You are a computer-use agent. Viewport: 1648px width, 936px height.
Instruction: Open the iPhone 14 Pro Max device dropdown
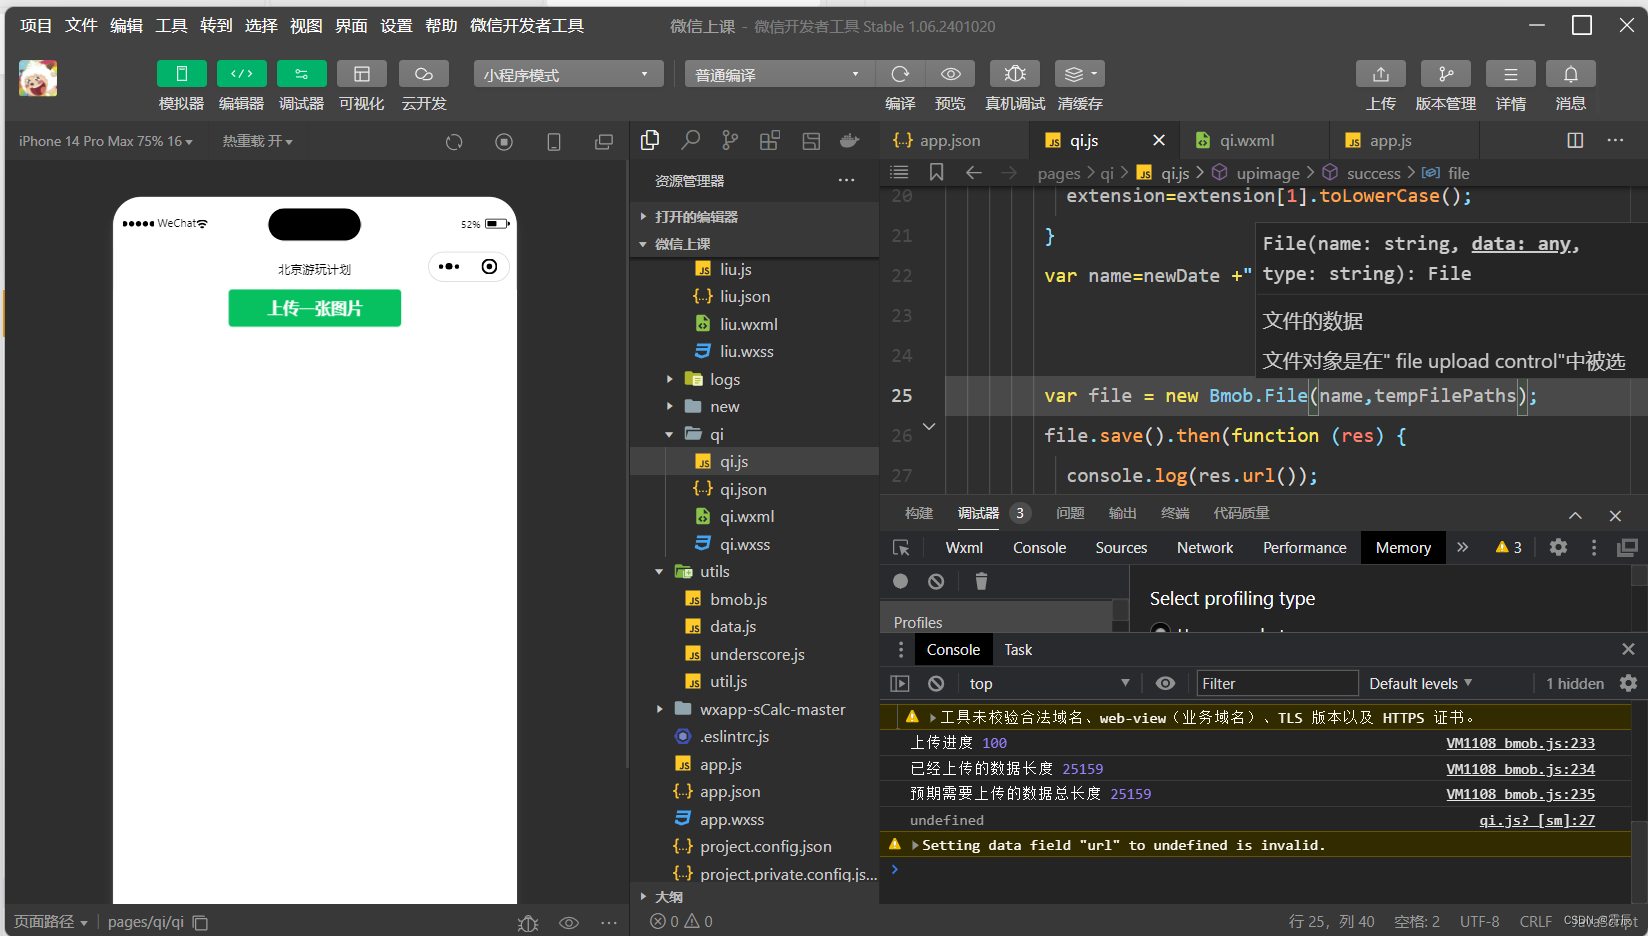(105, 142)
